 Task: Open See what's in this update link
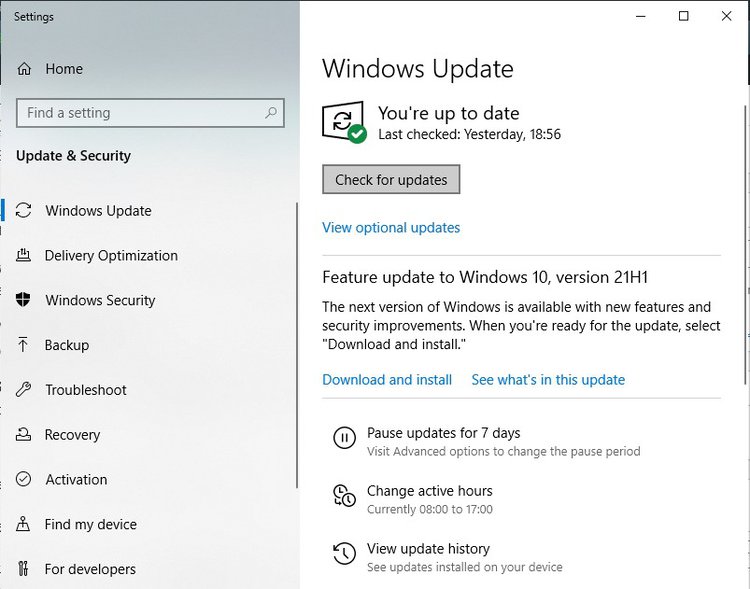548,379
